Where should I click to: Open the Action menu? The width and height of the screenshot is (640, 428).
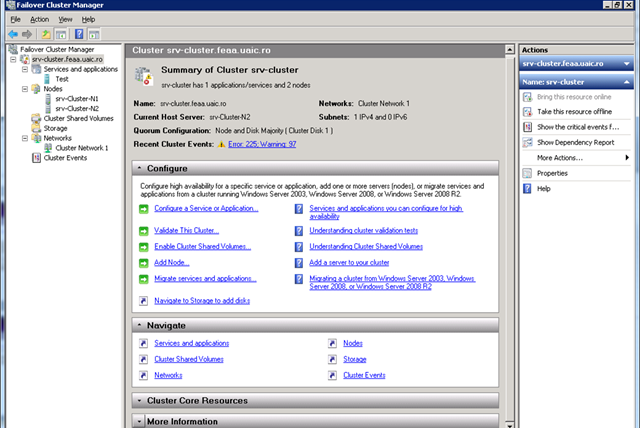(x=39, y=19)
